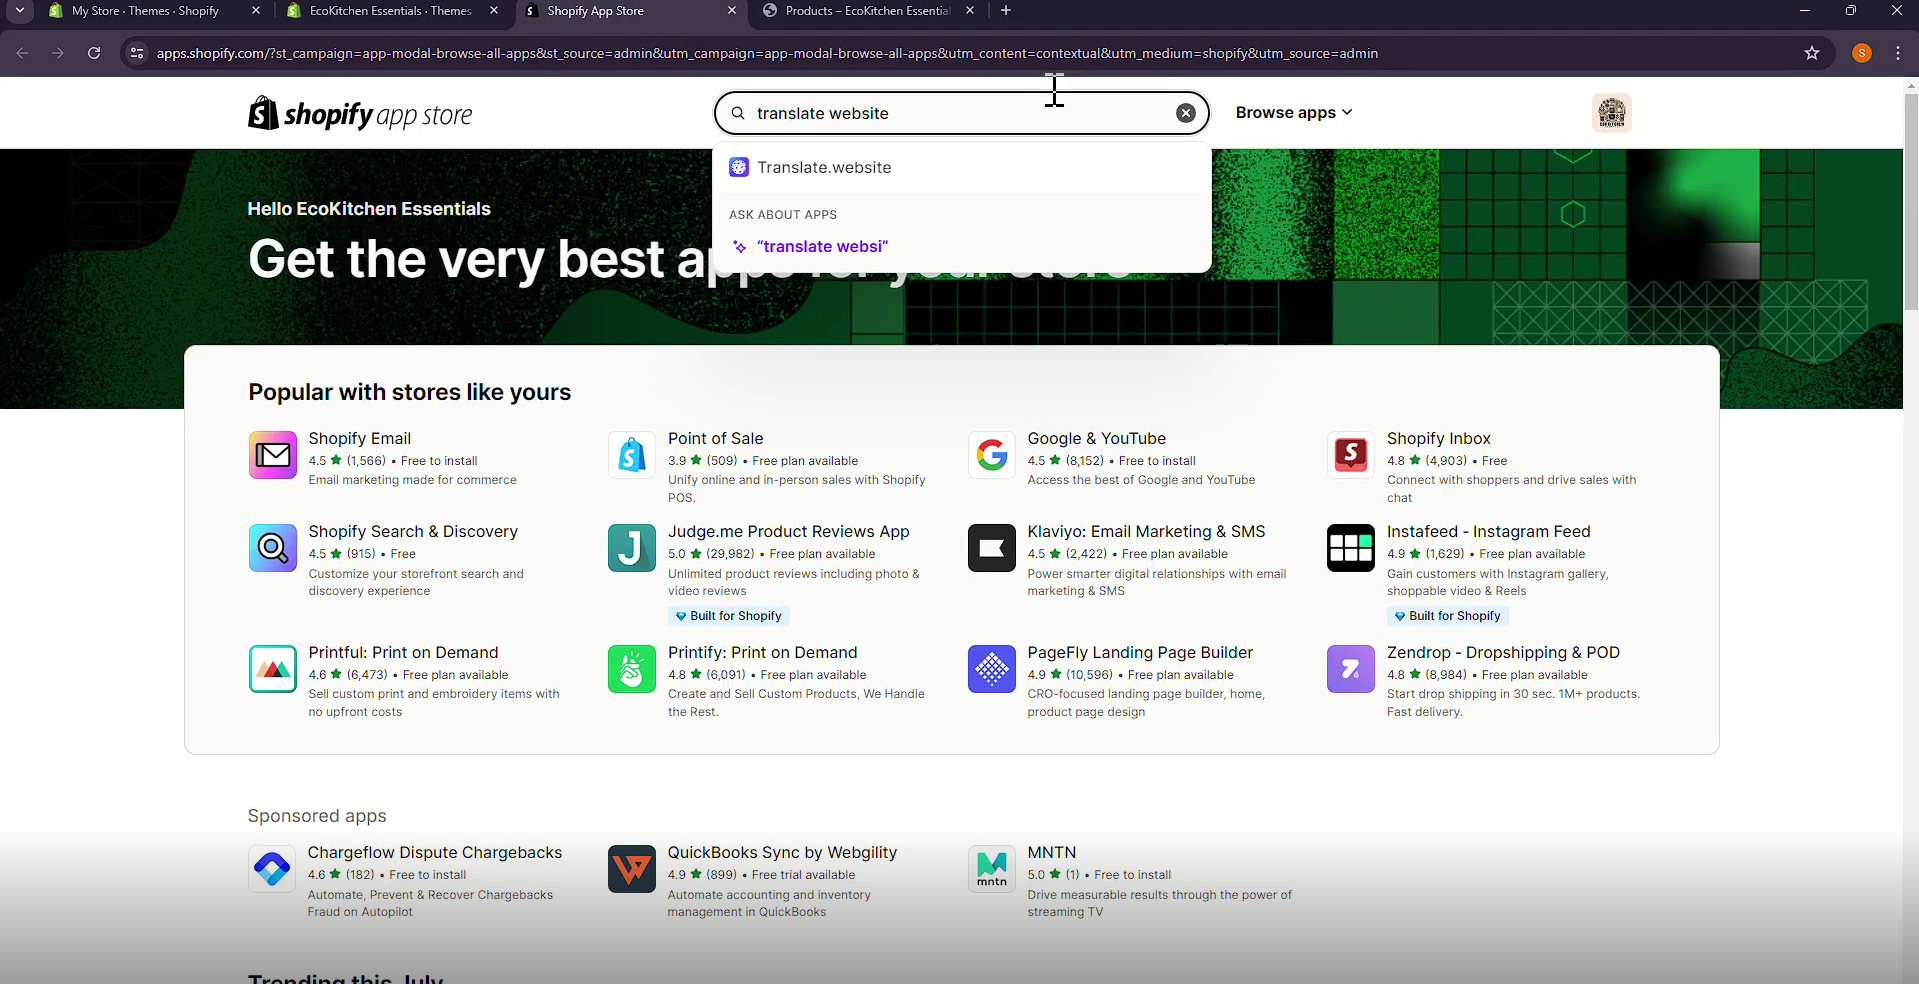The width and height of the screenshot is (1919, 984).
Task: Open the Zendrop app icon
Action: [x=1351, y=669]
